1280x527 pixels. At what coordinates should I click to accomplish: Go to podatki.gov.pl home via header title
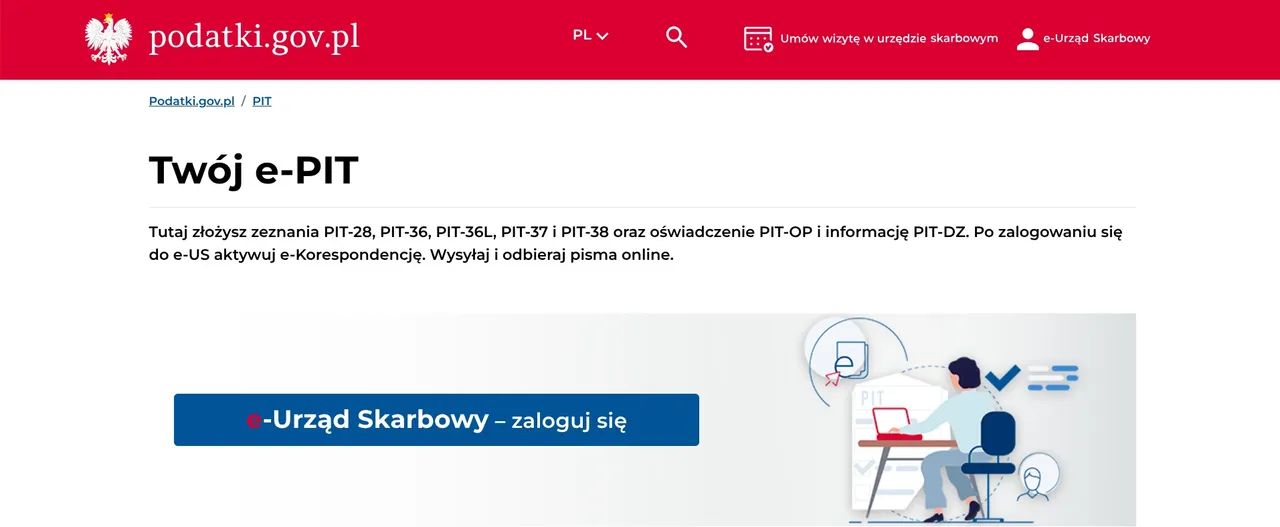254,38
